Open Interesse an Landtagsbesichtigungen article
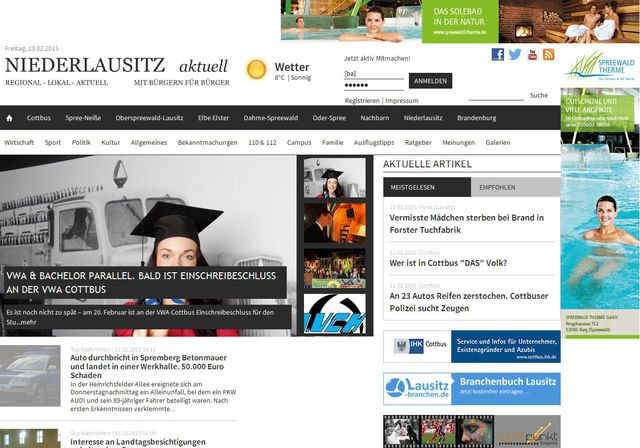Image resolution: width=640 pixels, height=448 pixels. [138, 442]
